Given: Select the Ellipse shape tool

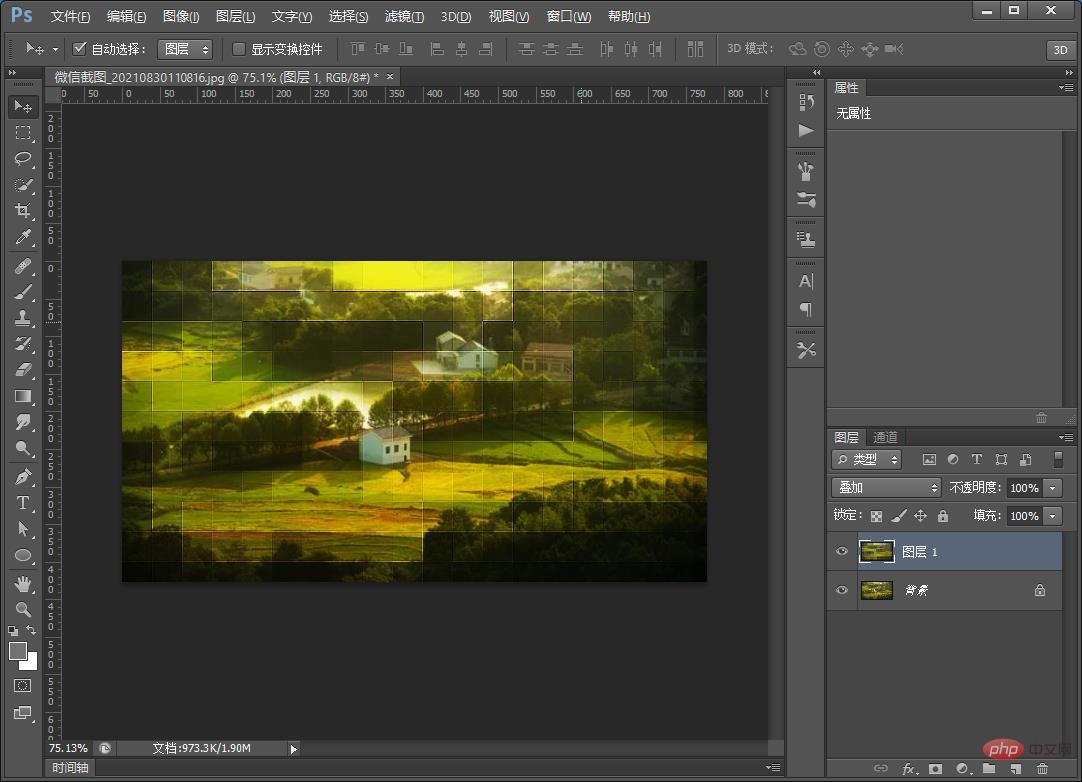Looking at the screenshot, I should tap(23, 556).
